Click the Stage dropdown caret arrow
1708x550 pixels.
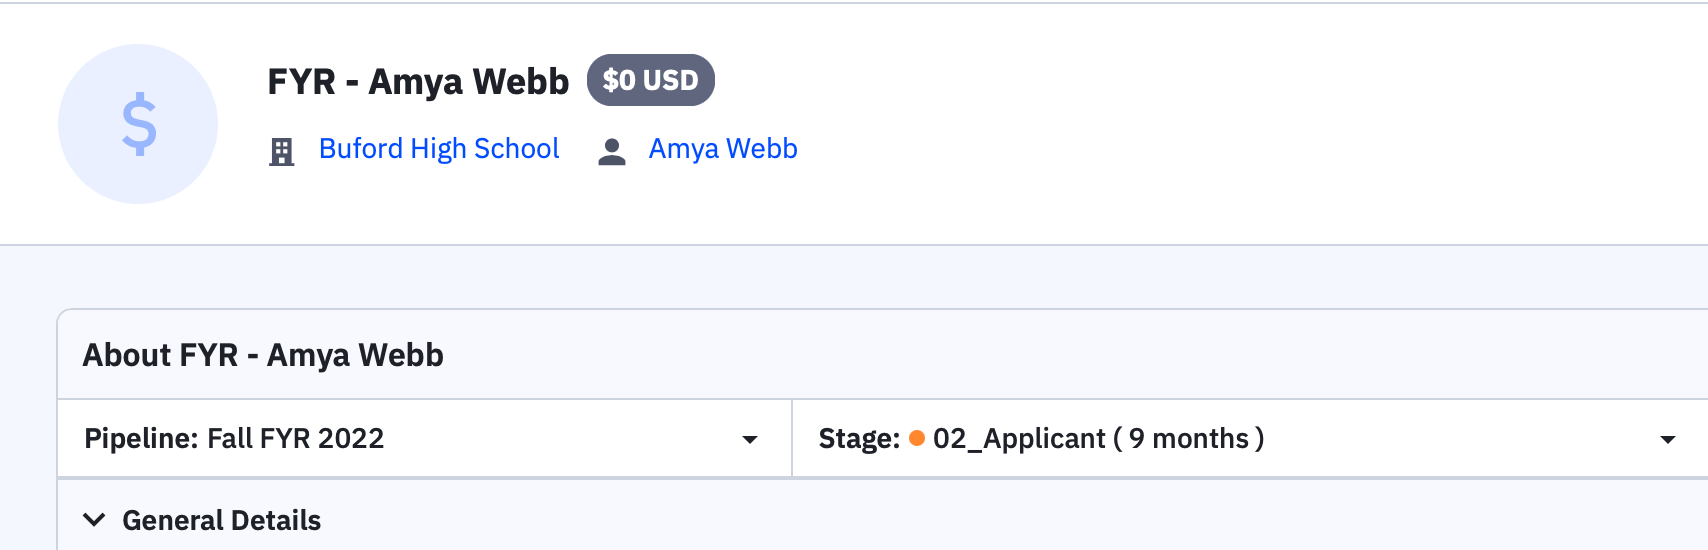pyautogui.click(x=1667, y=440)
